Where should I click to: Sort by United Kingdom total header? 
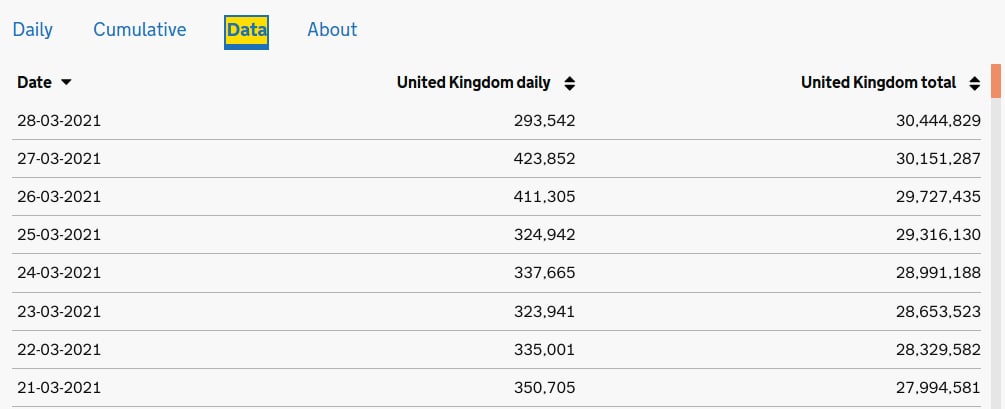point(879,83)
